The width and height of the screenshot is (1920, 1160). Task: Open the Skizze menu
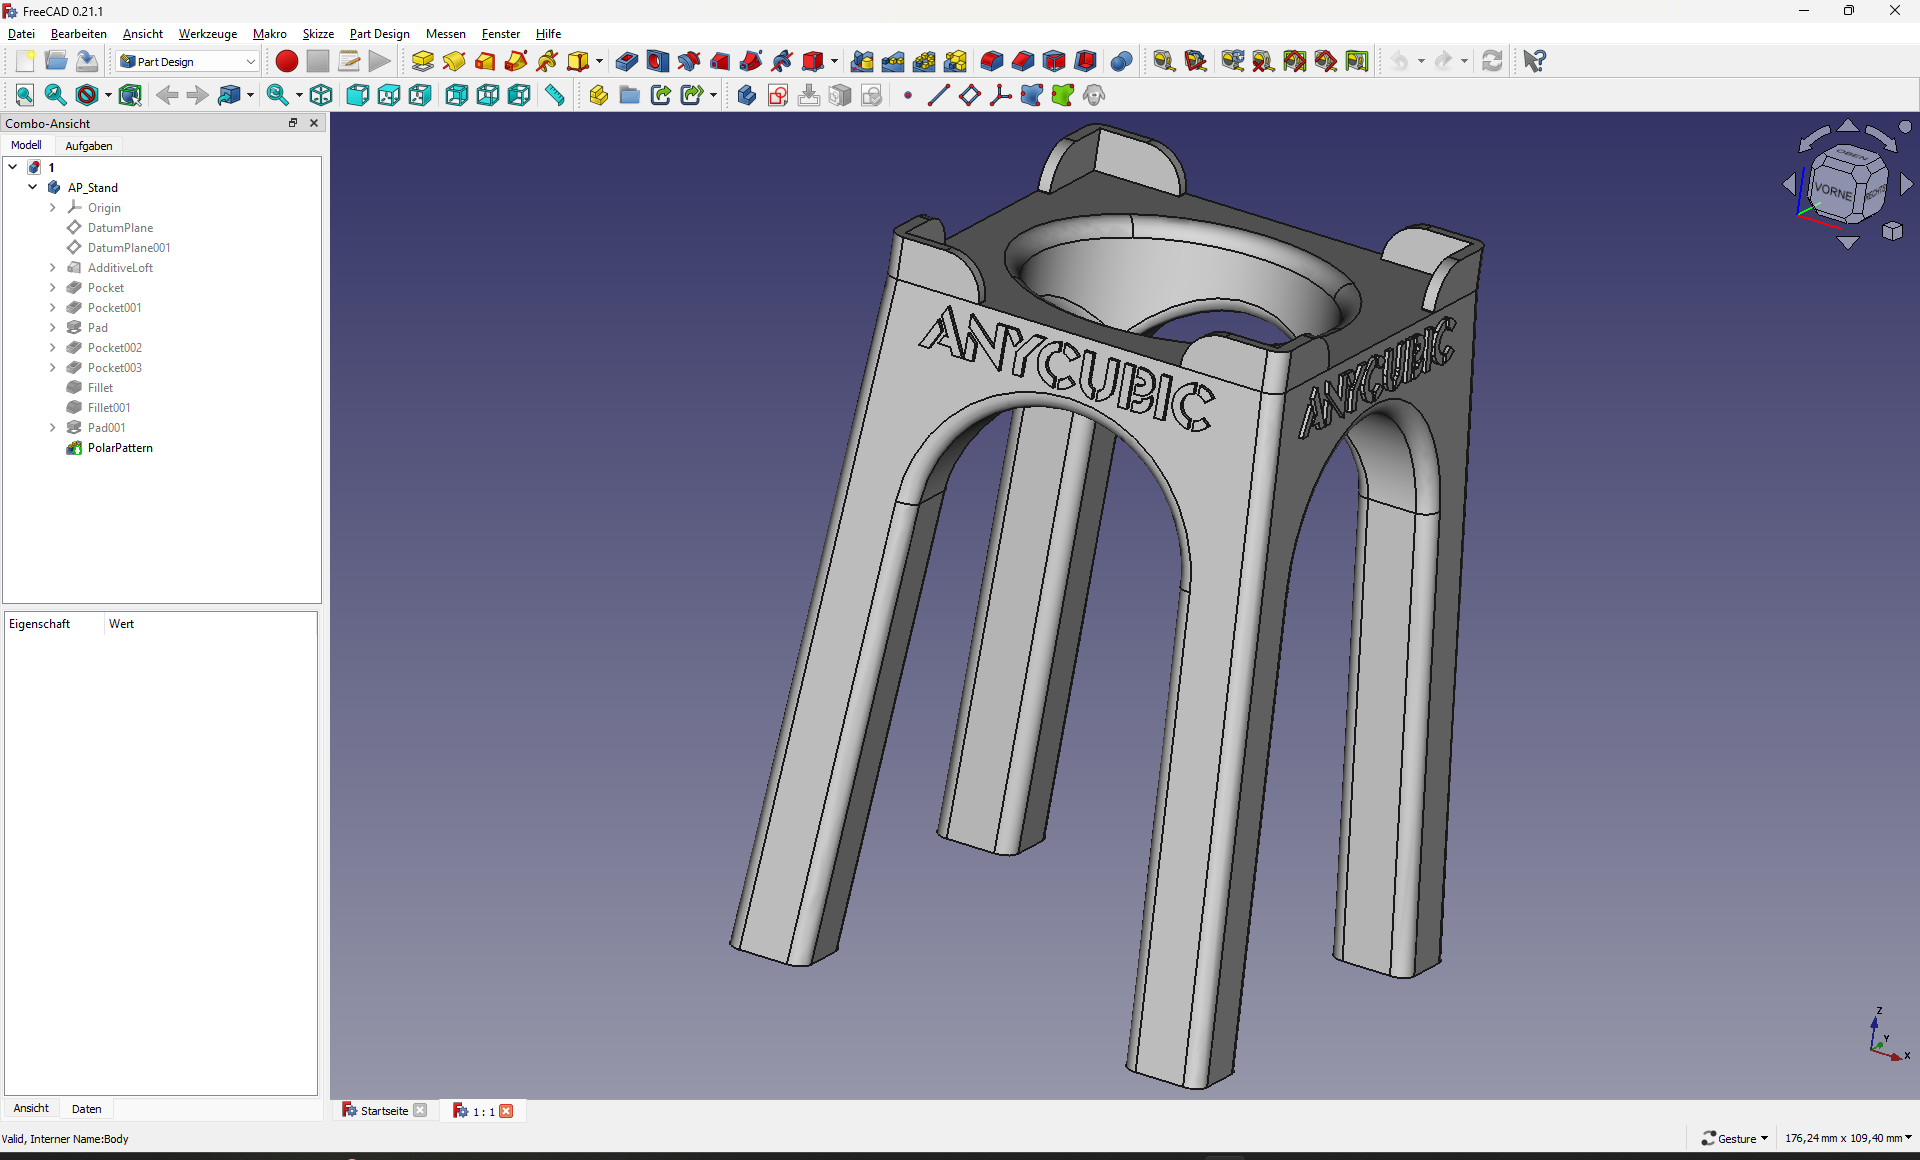coord(318,33)
